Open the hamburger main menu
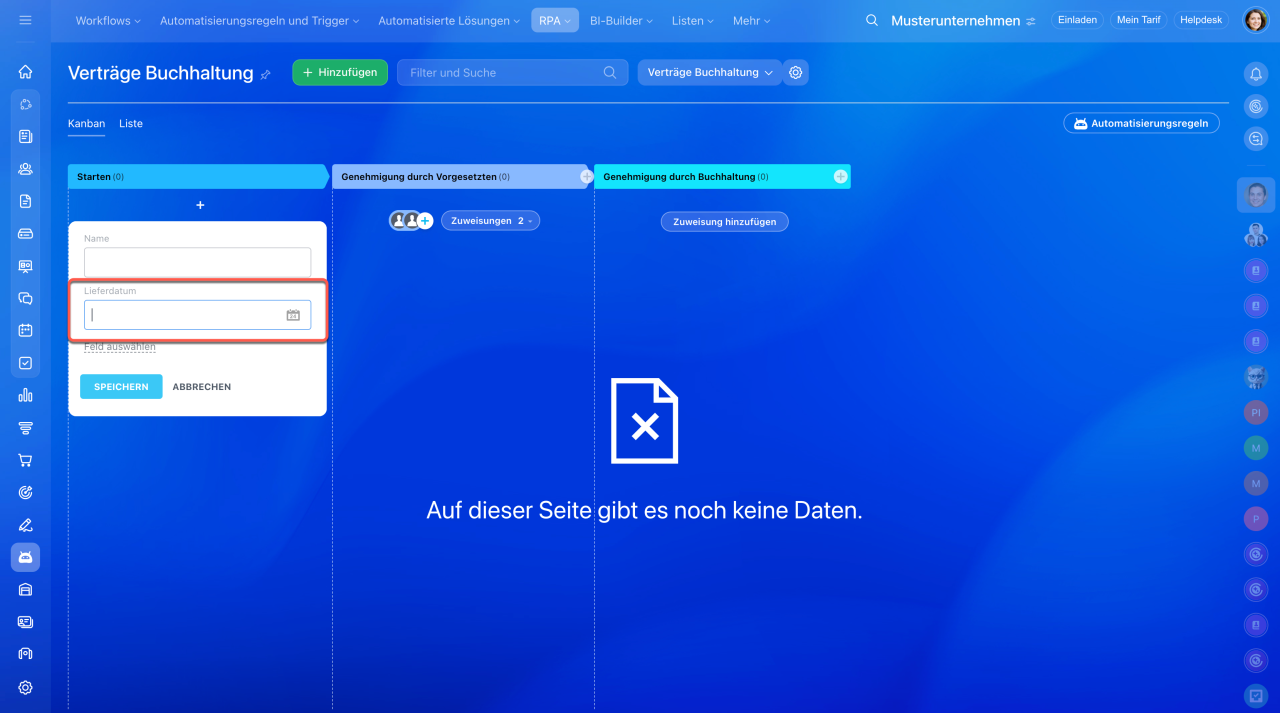Screen dimensions: 1280x713 pyautogui.click(x=25, y=20)
